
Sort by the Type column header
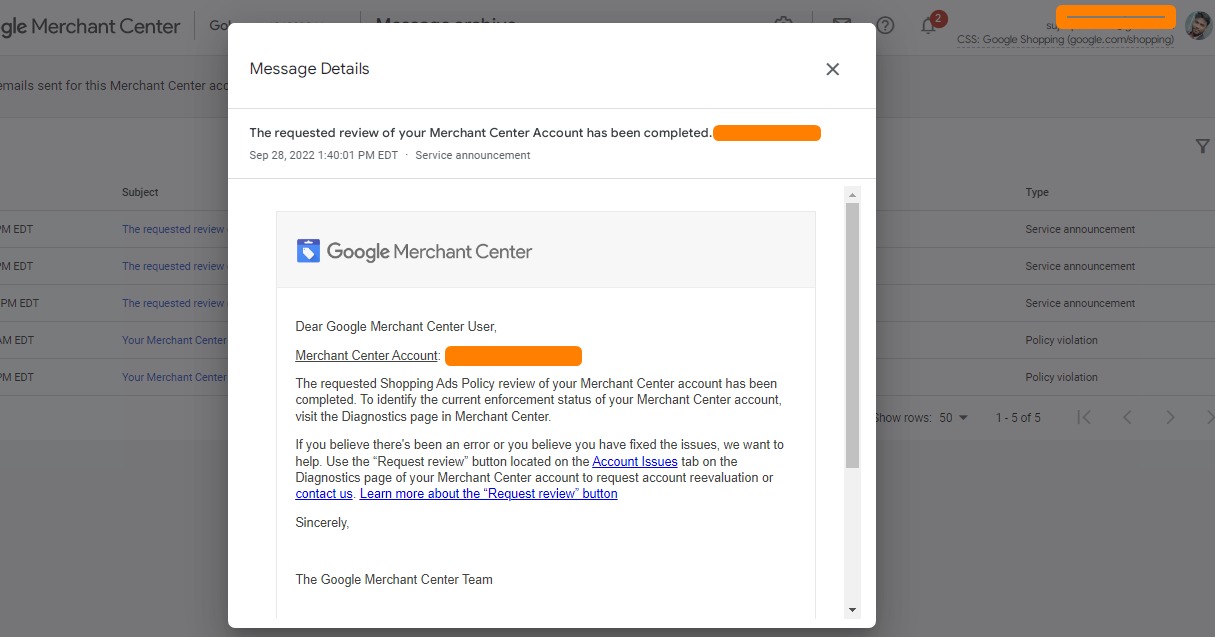click(x=1037, y=192)
